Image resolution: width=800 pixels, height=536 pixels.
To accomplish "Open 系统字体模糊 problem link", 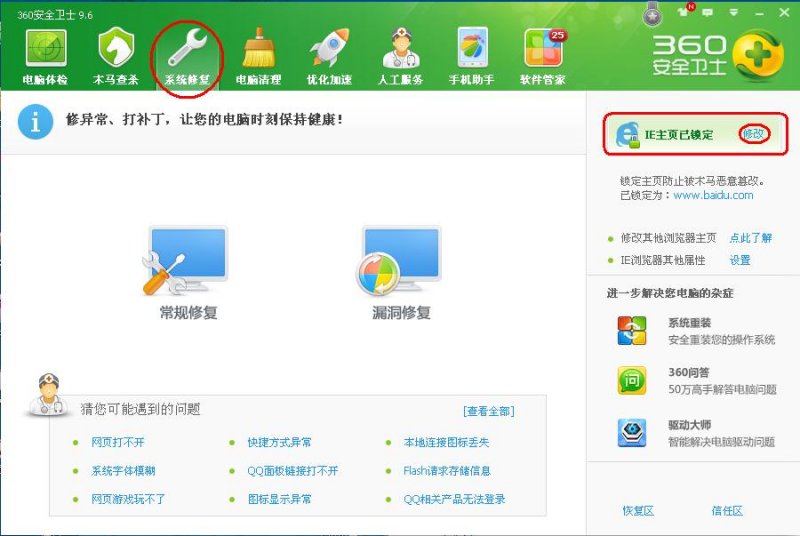I will click(123, 471).
